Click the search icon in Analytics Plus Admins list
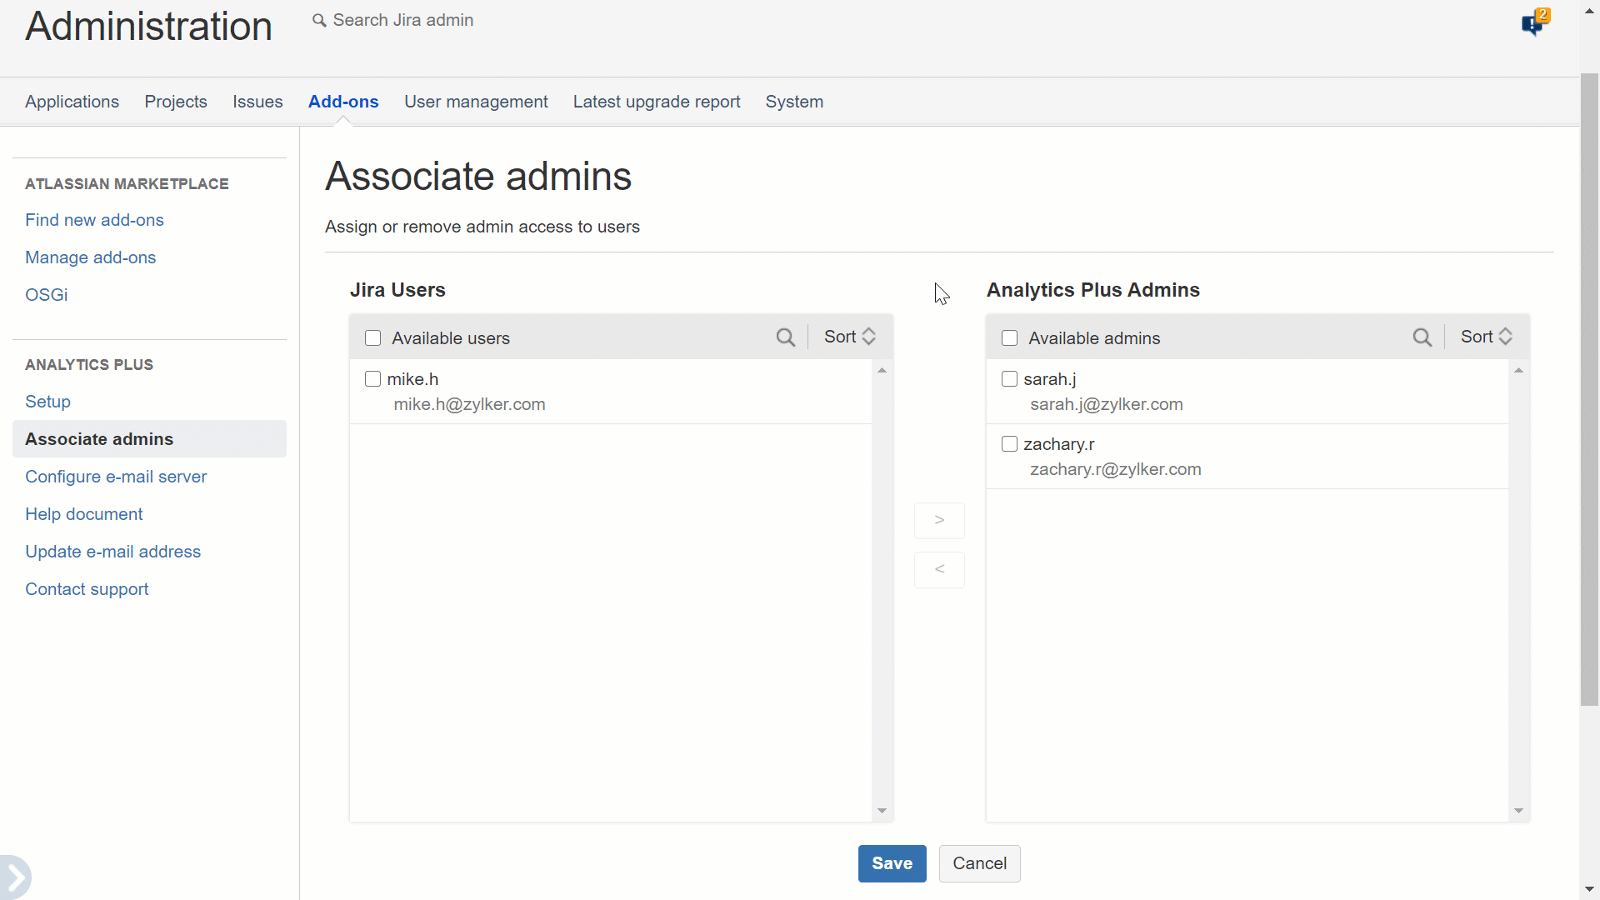1600x900 pixels. click(1422, 338)
